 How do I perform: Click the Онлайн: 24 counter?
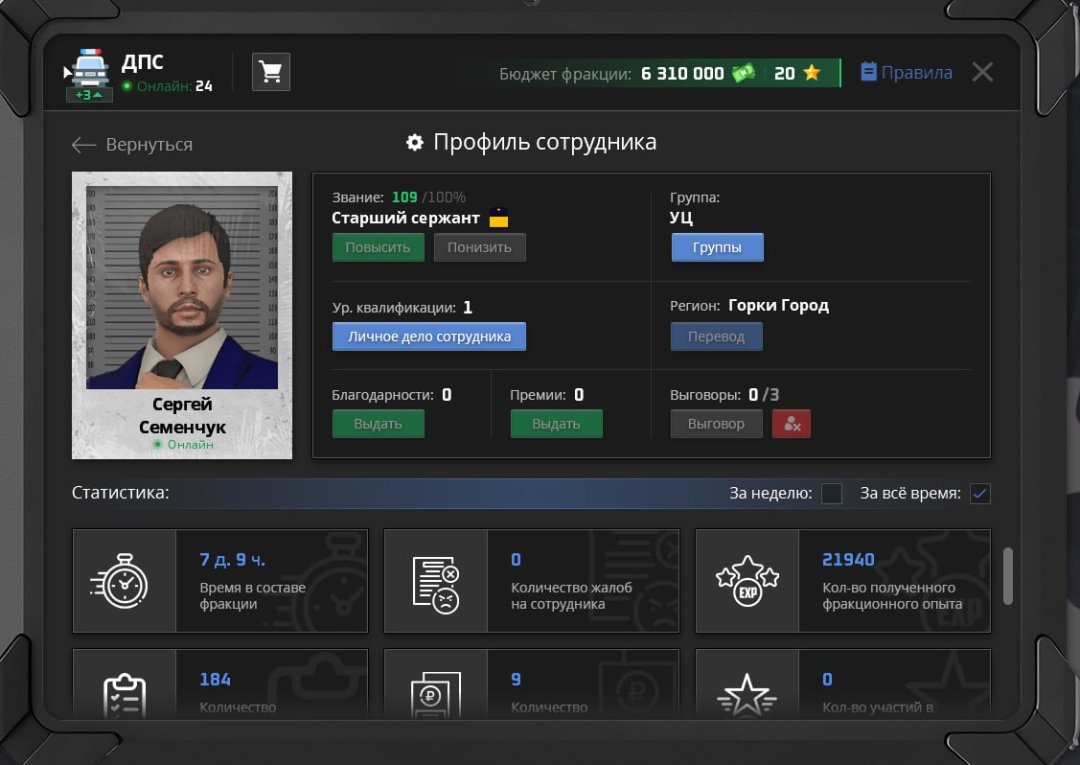168,86
